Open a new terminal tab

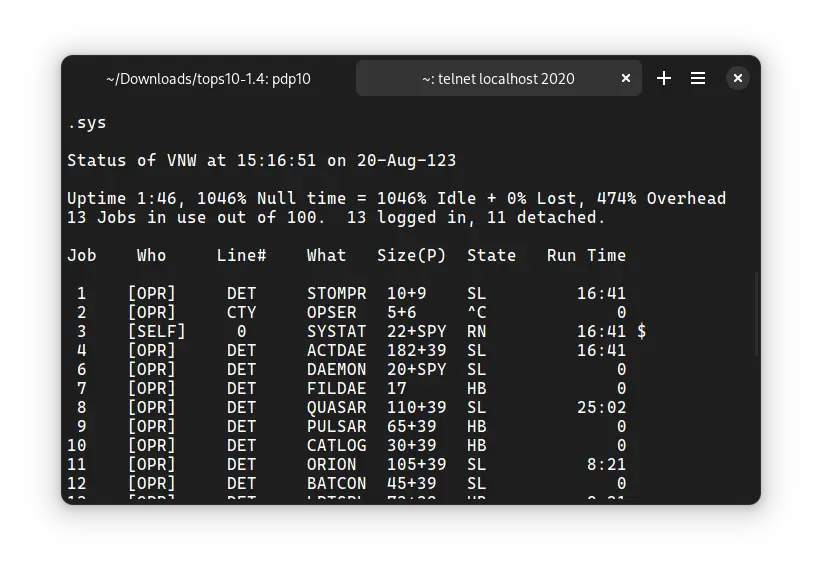pyautogui.click(x=664, y=78)
